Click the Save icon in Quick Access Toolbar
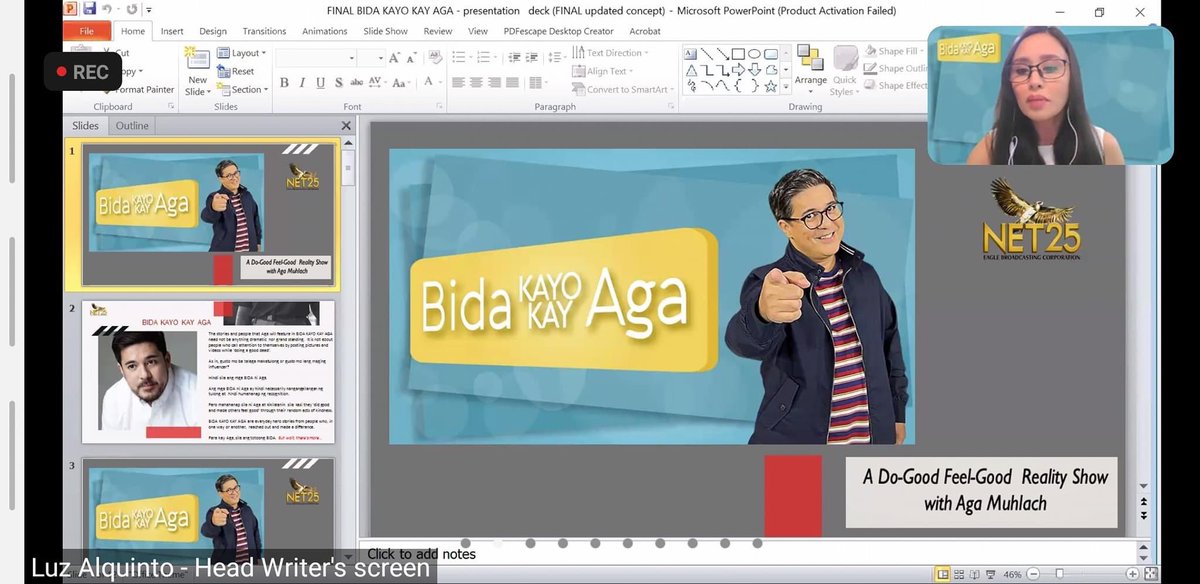The width and height of the screenshot is (1200, 584). point(90,10)
